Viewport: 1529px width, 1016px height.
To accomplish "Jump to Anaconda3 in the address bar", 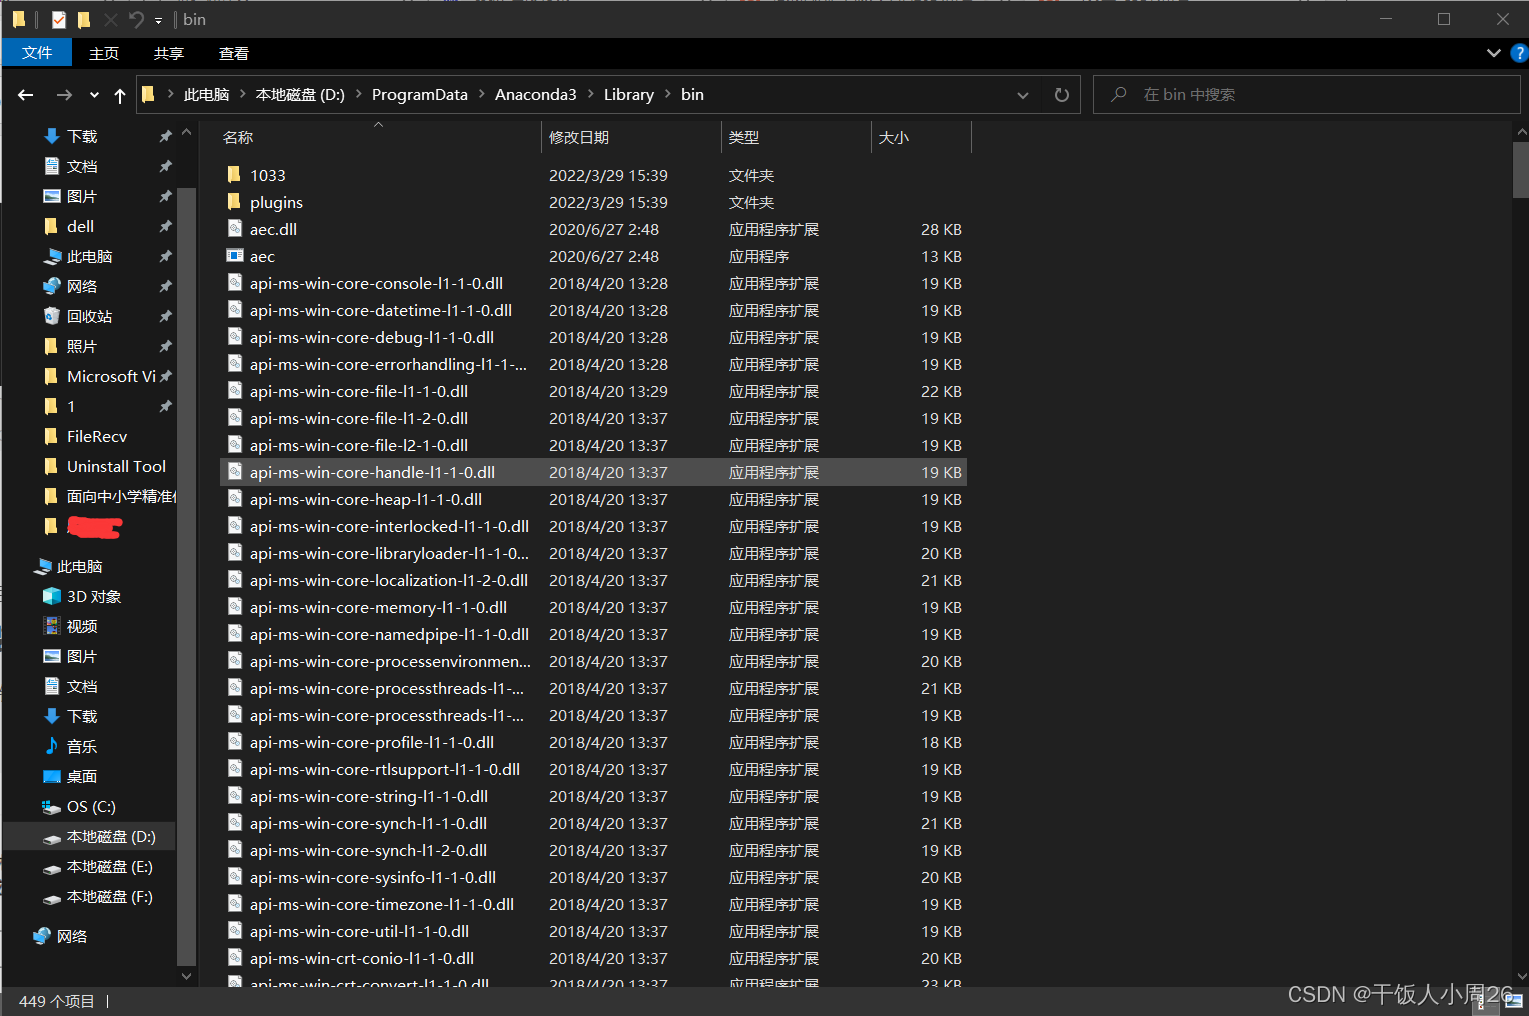I will point(536,95).
